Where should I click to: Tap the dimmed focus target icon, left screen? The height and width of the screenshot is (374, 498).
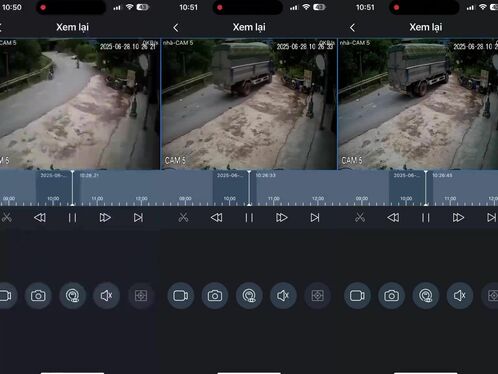point(141,296)
